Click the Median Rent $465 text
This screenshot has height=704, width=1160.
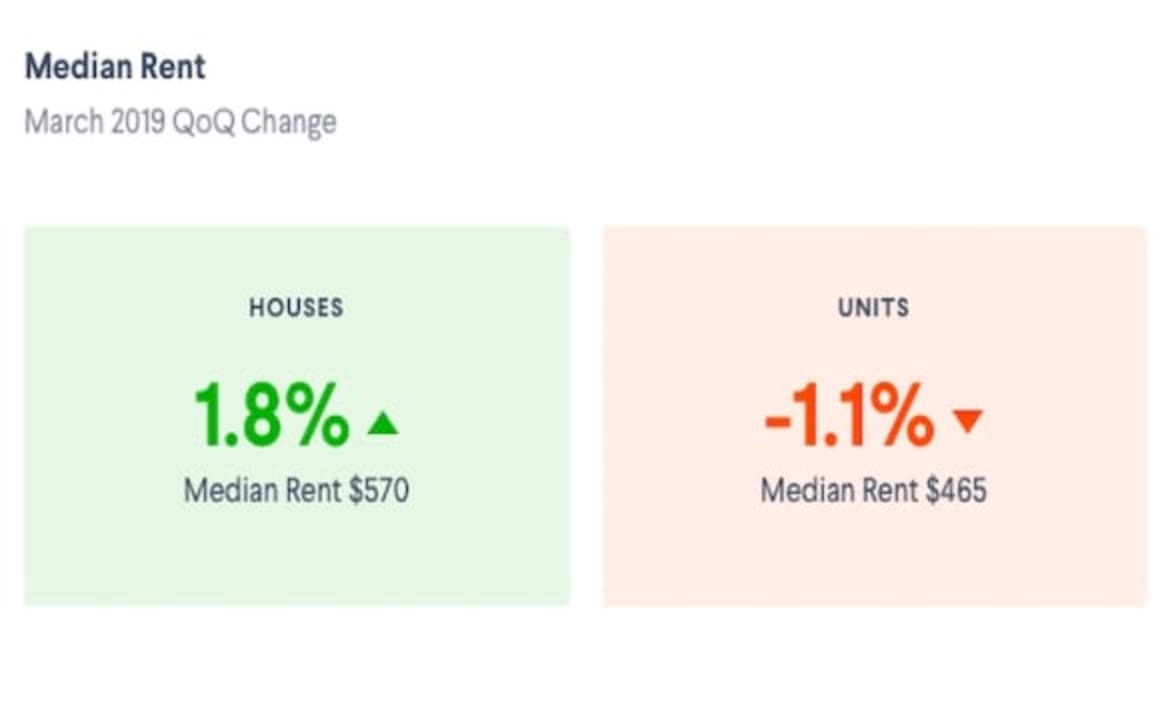(x=874, y=490)
